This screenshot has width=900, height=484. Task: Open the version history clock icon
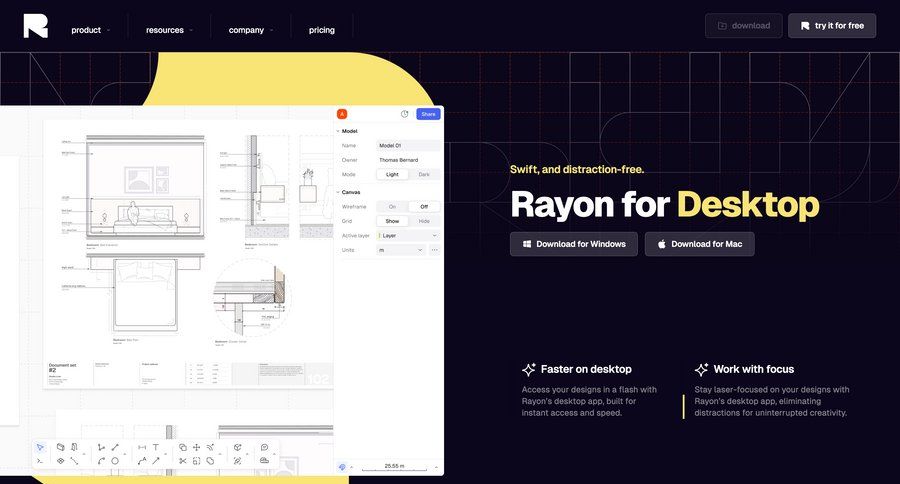tap(405, 114)
